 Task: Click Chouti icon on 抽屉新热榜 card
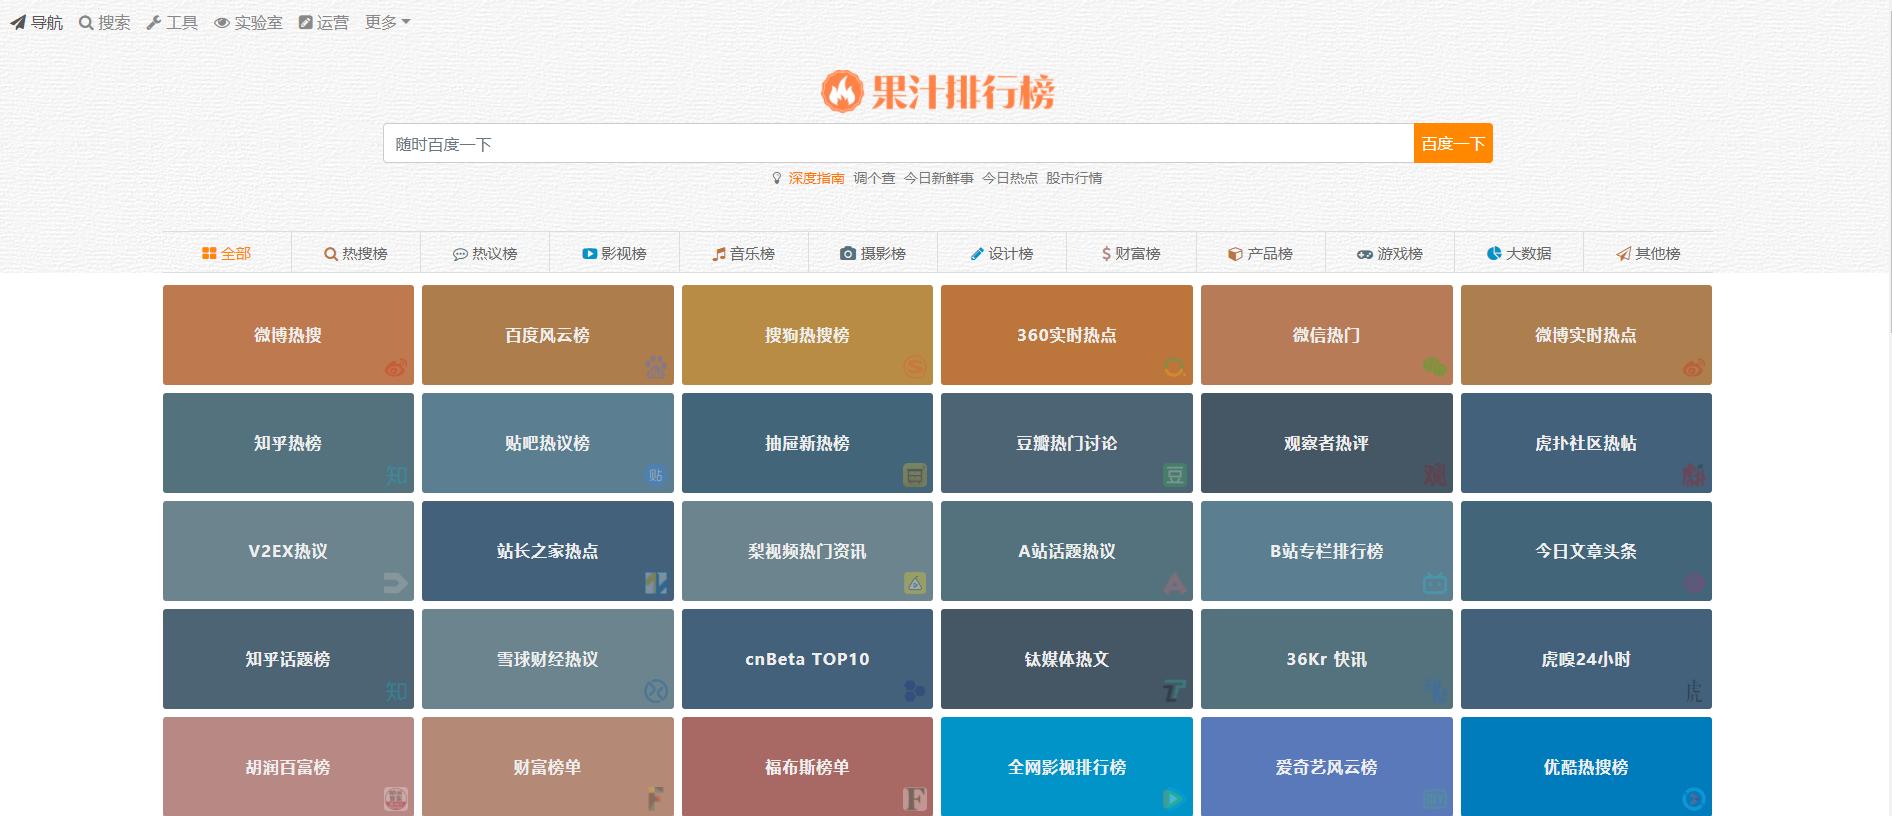[x=915, y=476]
